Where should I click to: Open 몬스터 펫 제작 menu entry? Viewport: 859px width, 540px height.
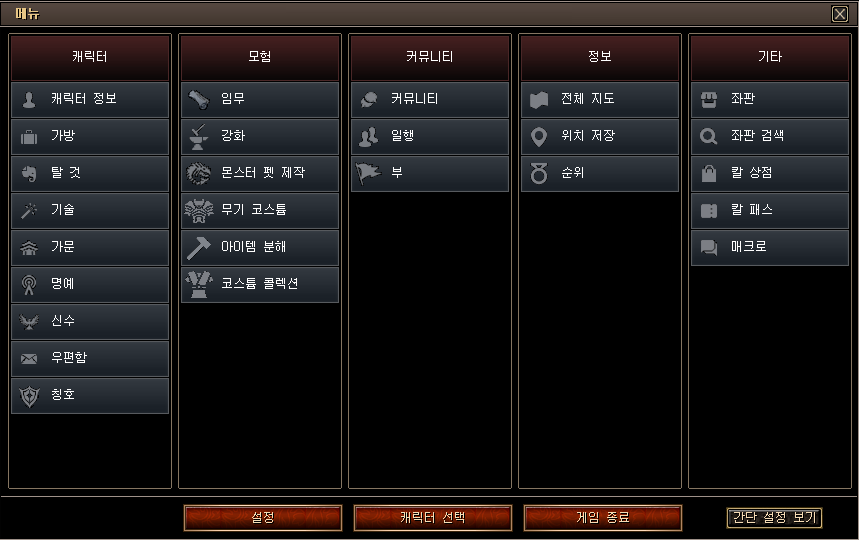(x=260, y=174)
